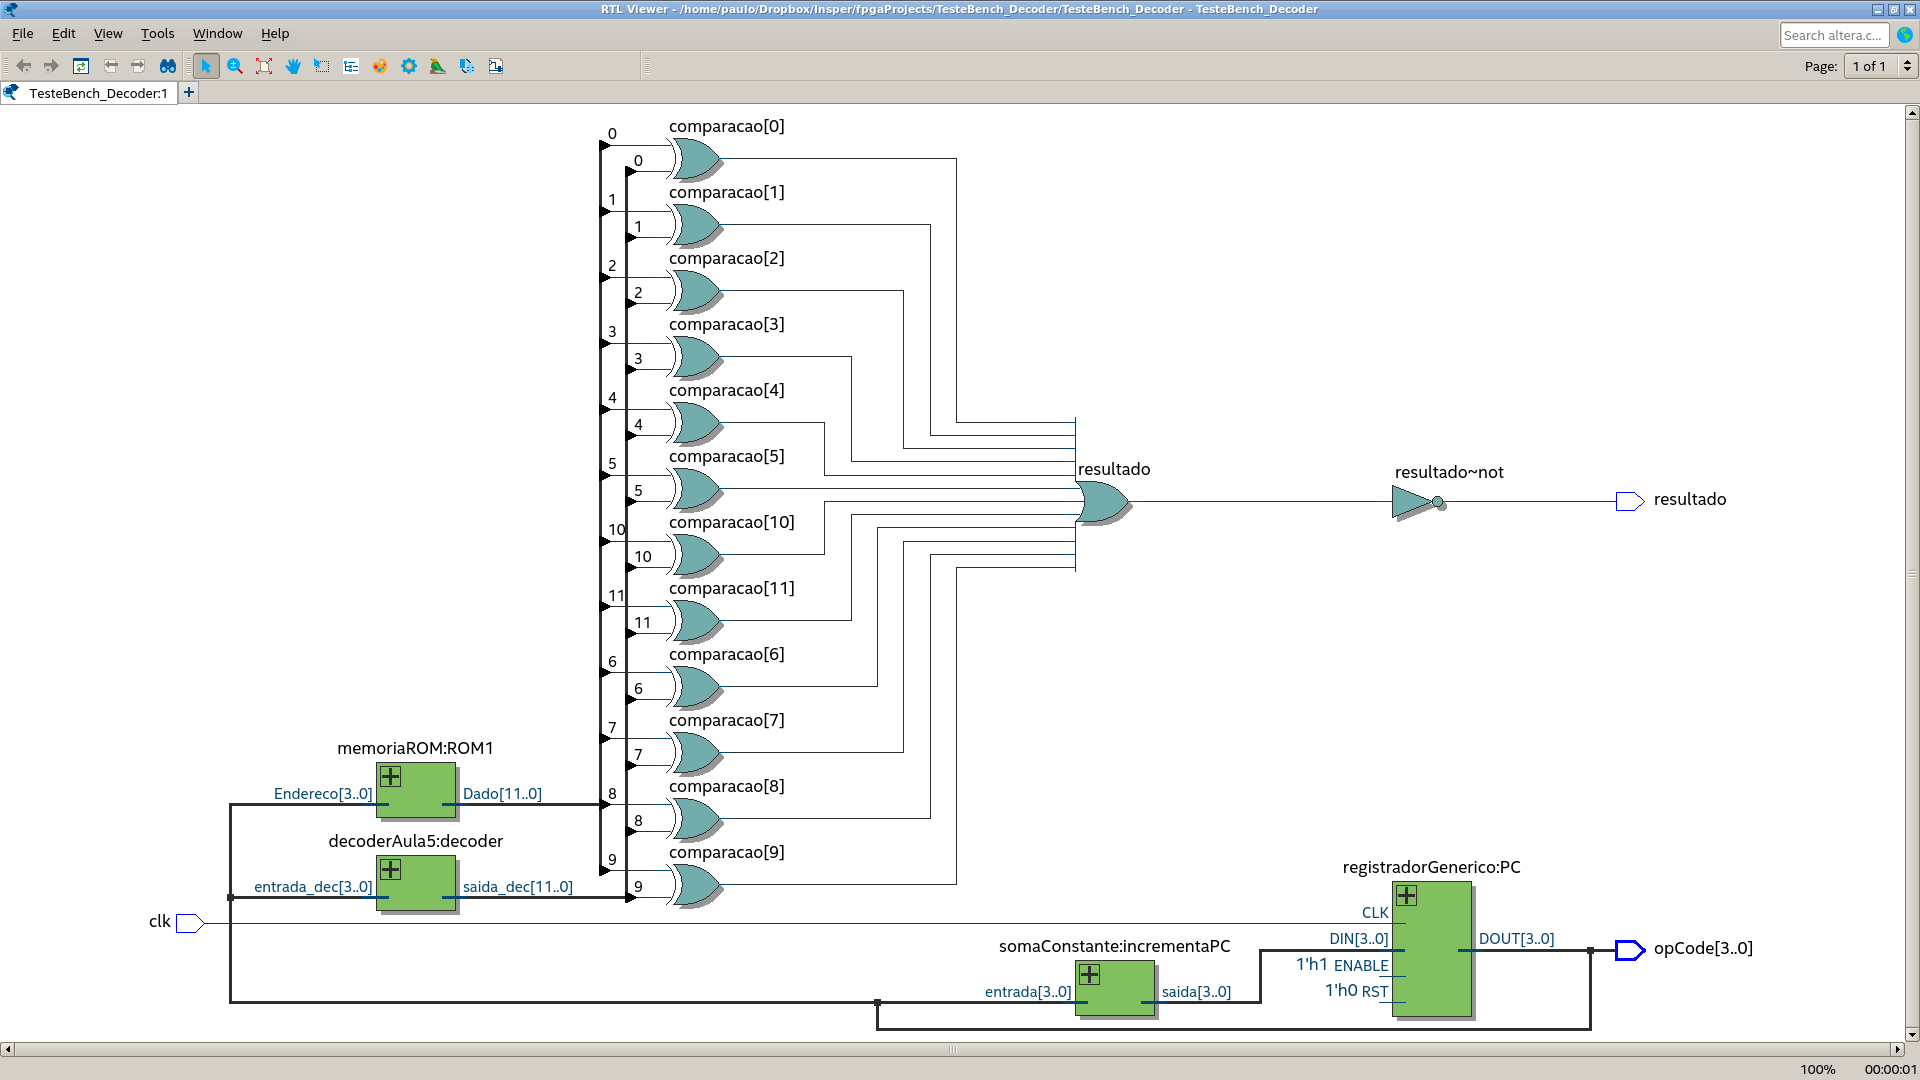Select the resultado output pin
1920x1080 pixels.
click(1630, 501)
